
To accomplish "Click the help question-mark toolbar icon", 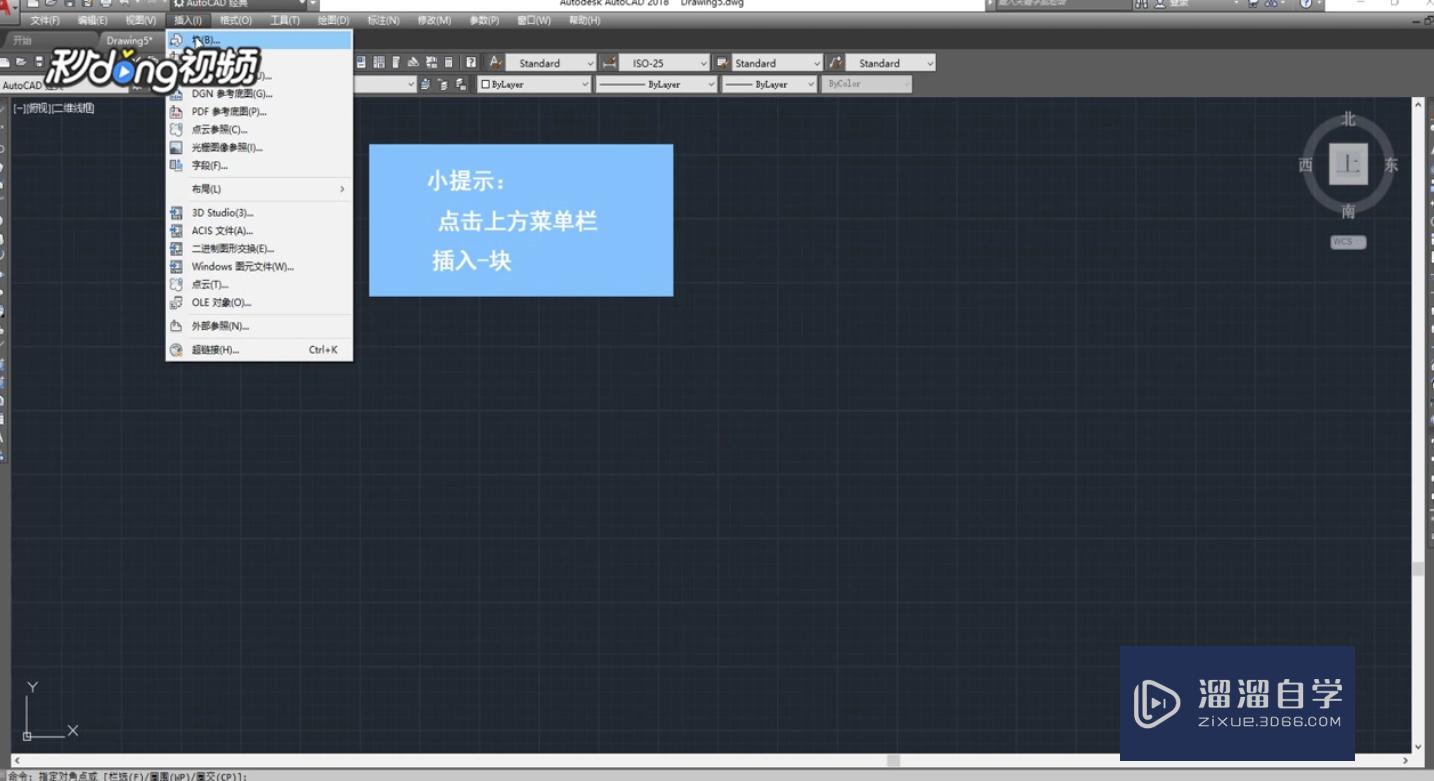I will click(x=470, y=62).
